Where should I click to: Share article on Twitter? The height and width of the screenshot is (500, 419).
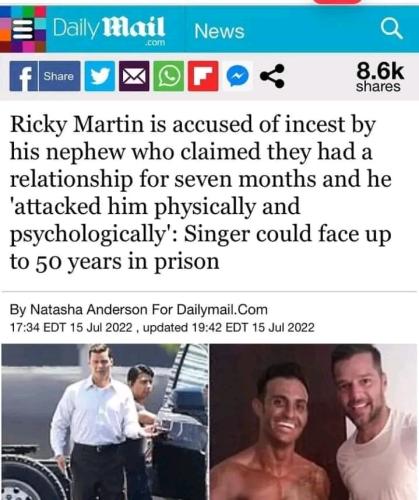pos(100,76)
